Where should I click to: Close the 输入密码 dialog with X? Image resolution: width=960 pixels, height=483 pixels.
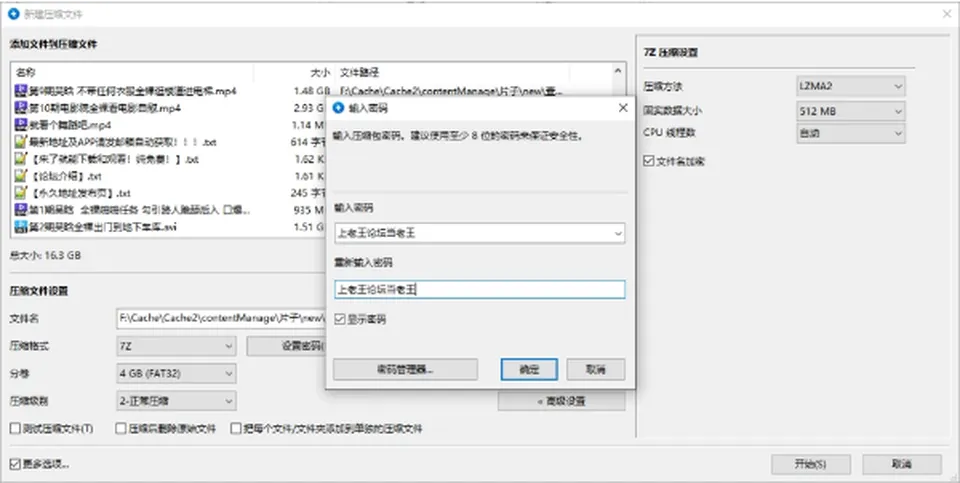tap(623, 108)
